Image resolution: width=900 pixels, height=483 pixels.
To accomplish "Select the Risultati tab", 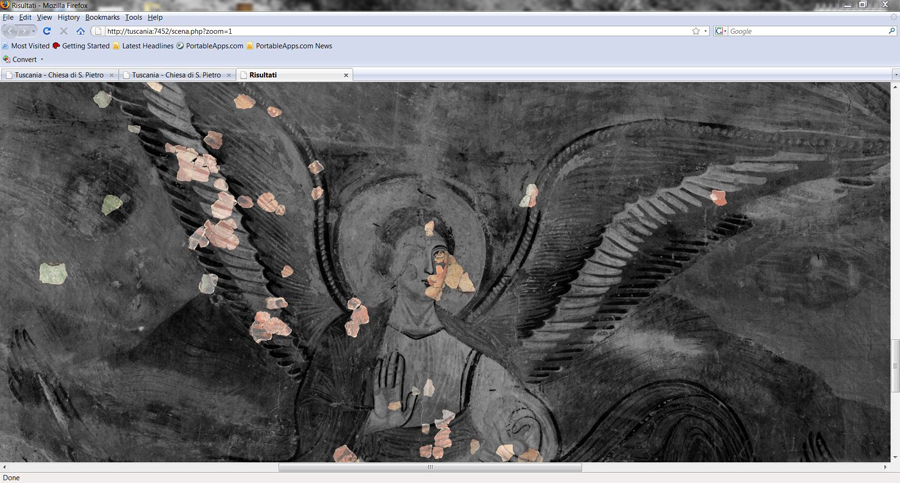I will point(294,75).
